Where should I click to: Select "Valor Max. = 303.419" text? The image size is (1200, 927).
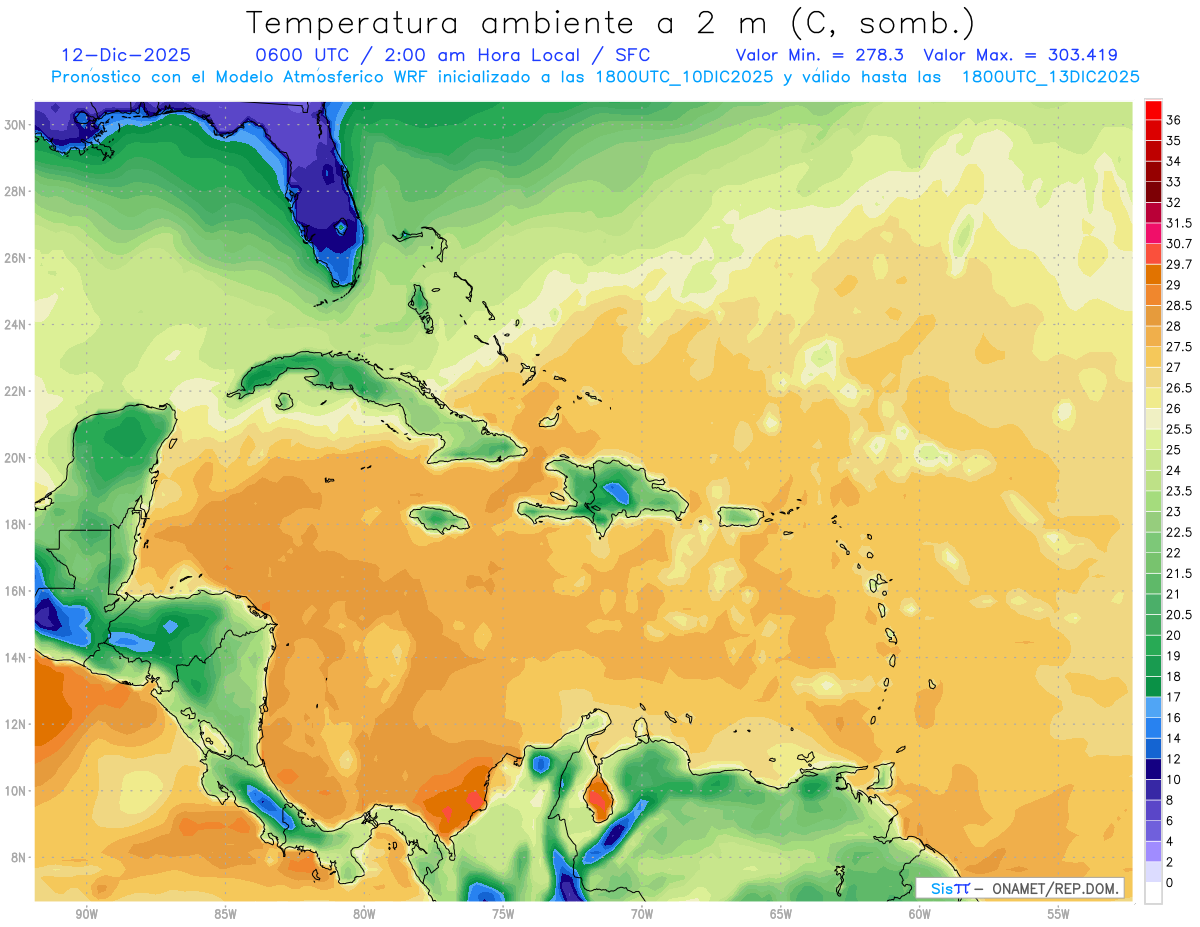pos(1020,55)
